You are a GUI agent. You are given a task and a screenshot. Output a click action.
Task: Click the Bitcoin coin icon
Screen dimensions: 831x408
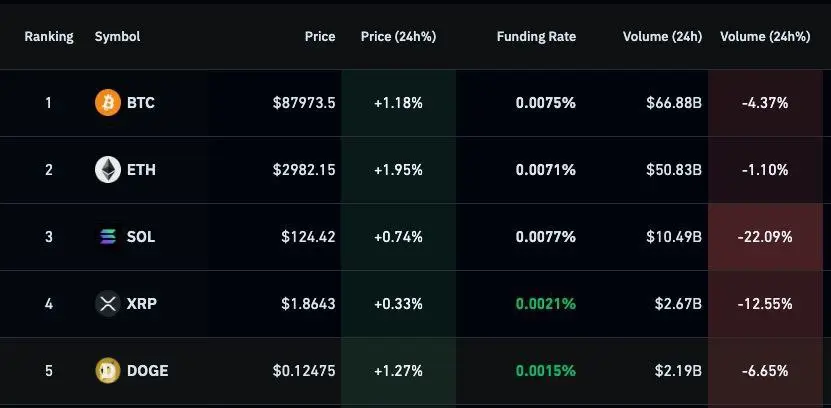pyautogui.click(x=107, y=102)
